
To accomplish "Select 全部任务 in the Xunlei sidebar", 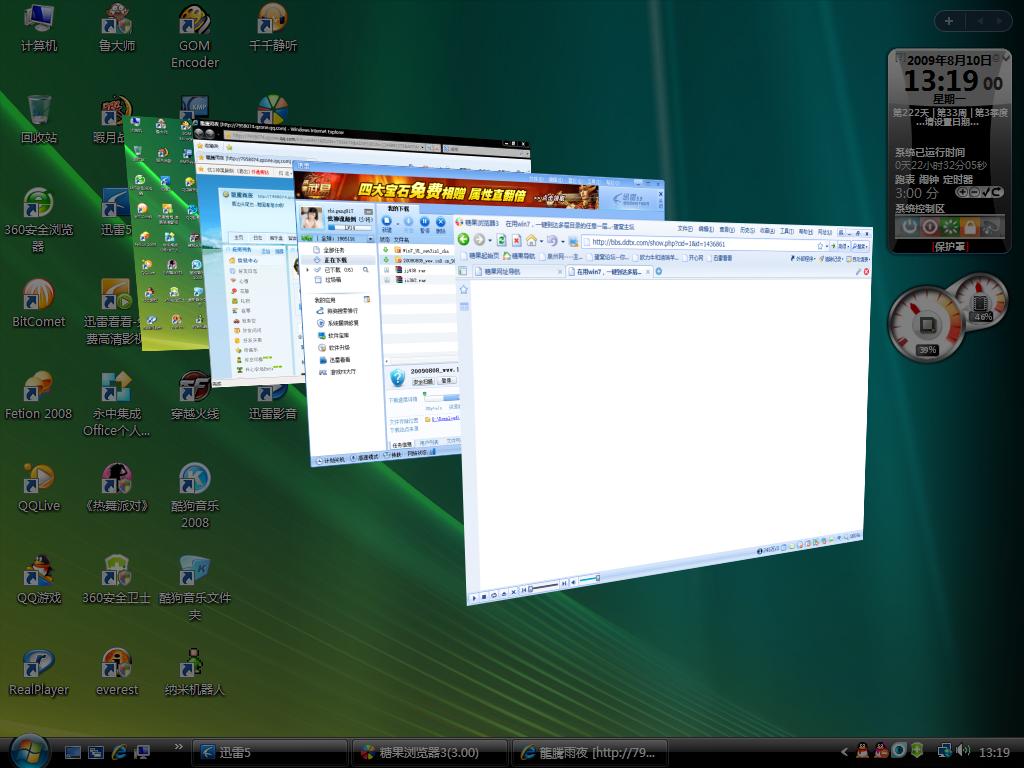I will click(334, 250).
